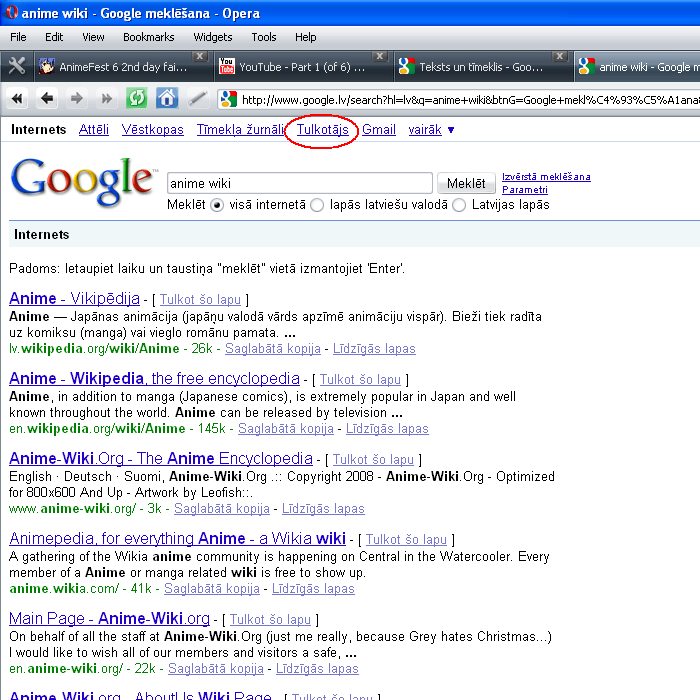The height and width of the screenshot is (700, 700).
Task: Open similar pages for lv.wikipedia.org result
Action: (x=374, y=348)
